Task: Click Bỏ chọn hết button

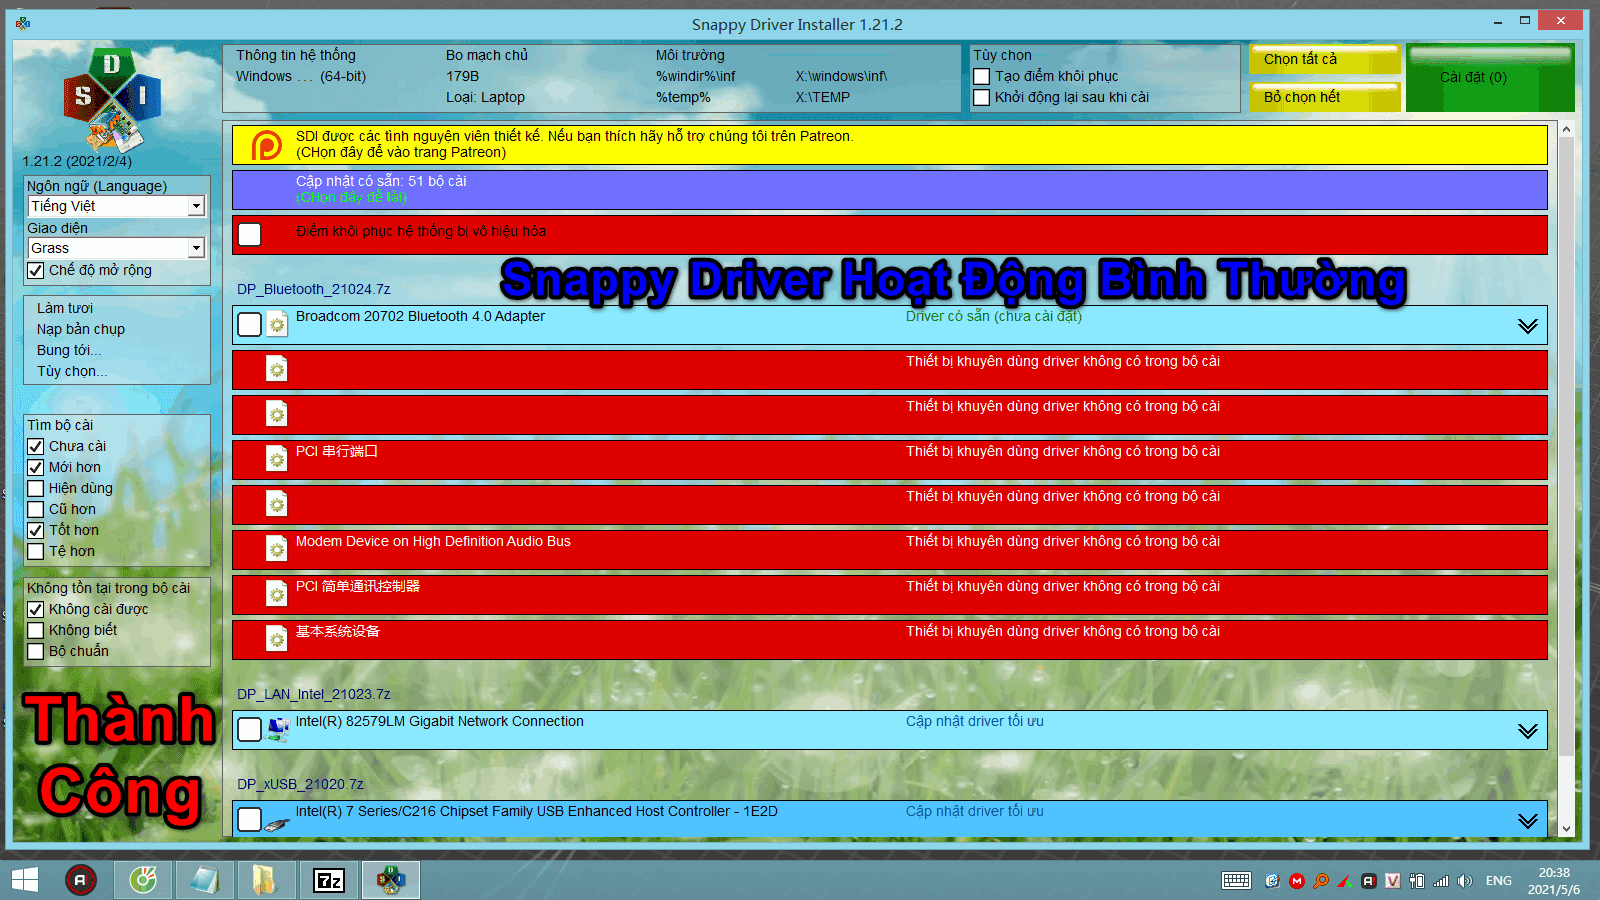Action: pyautogui.click(x=1325, y=97)
